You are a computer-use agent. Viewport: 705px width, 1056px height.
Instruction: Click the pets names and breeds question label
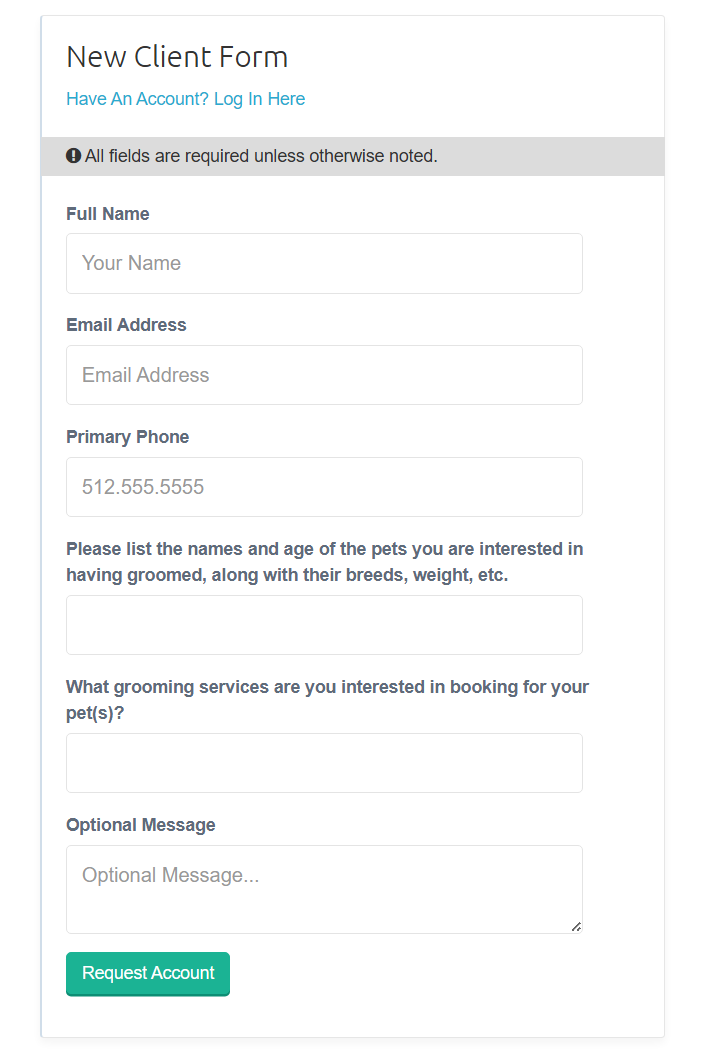point(324,562)
